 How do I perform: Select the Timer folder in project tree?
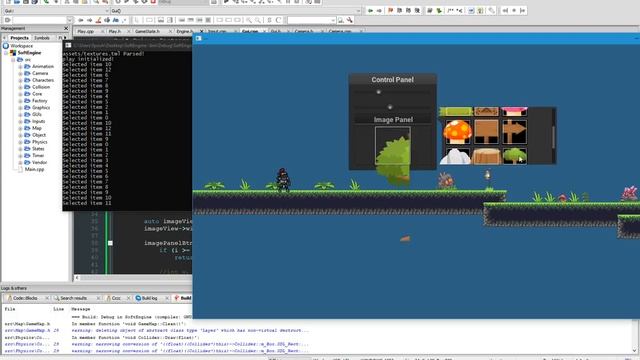38,156
